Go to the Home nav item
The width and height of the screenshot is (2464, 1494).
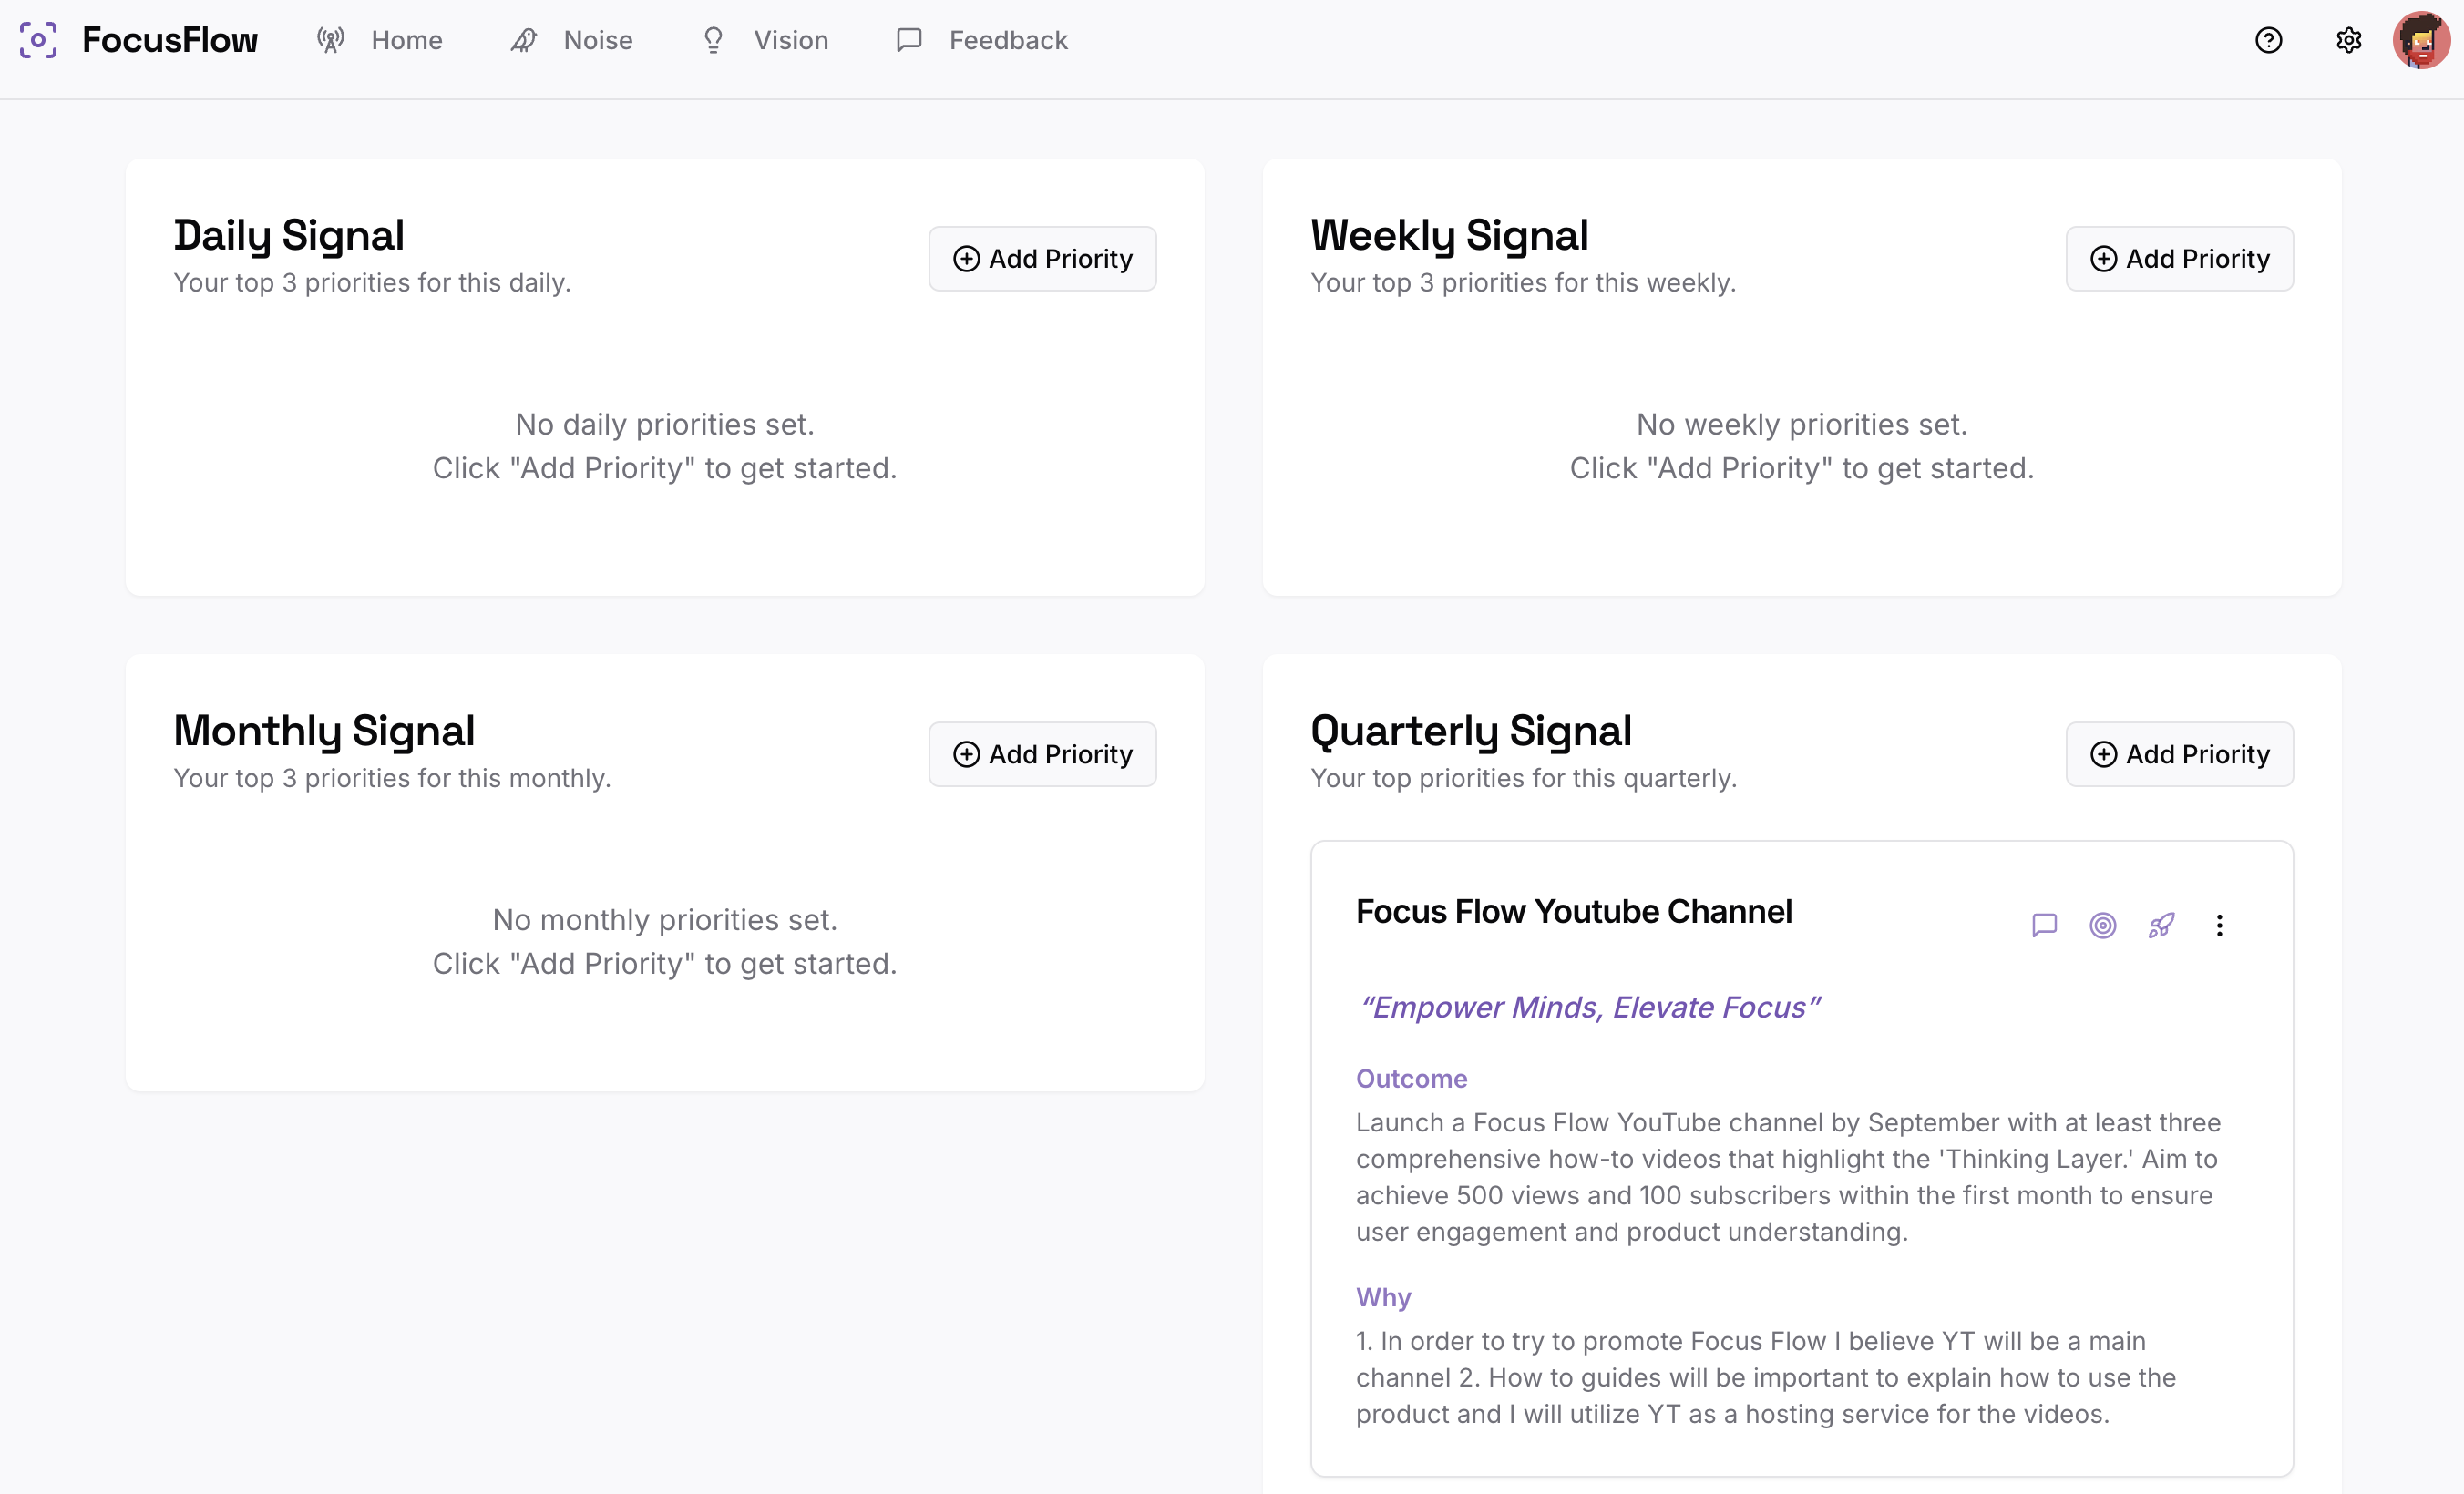point(379,40)
